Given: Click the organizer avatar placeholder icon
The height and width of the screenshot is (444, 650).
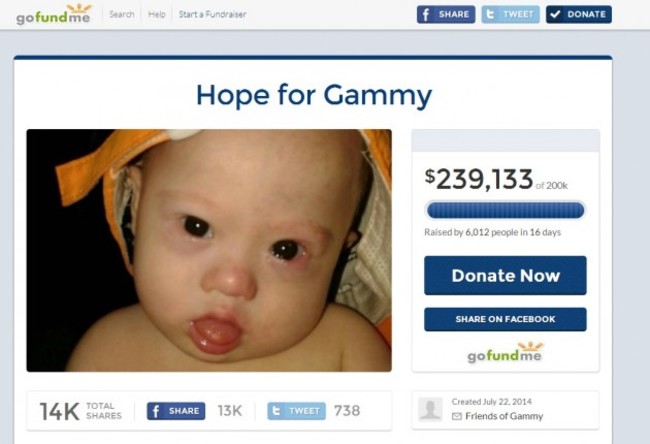Looking at the screenshot, I should pyautogui.click(x=430, y=410).
